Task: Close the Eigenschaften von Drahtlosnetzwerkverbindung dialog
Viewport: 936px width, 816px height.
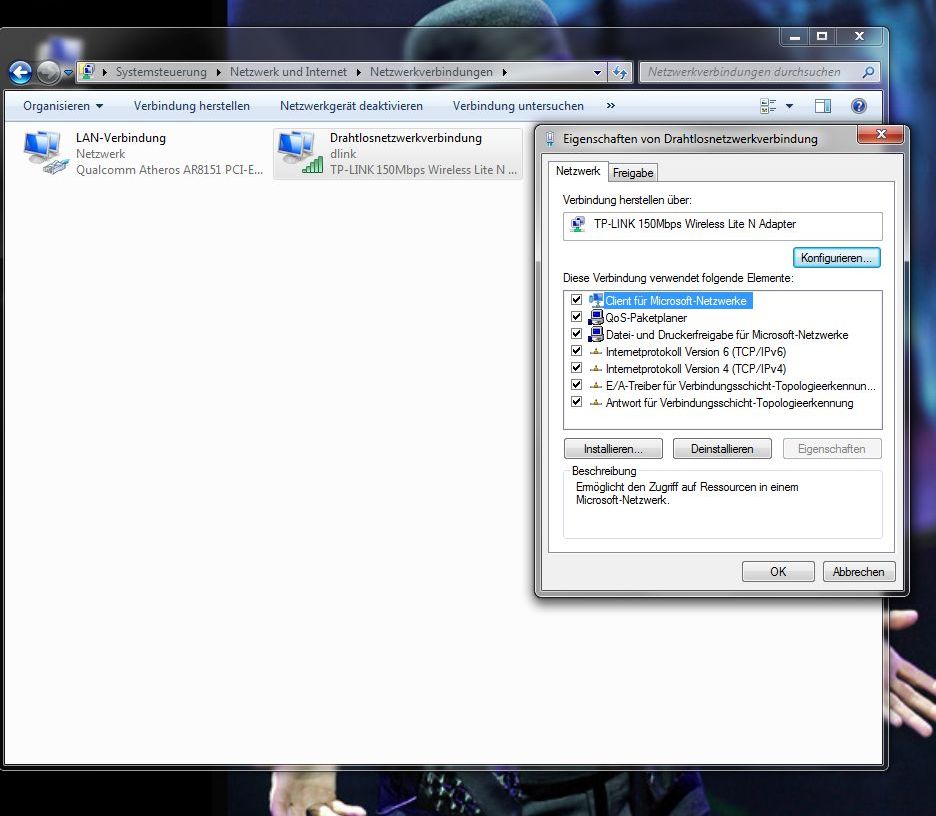Action: (x=881, y=134)
